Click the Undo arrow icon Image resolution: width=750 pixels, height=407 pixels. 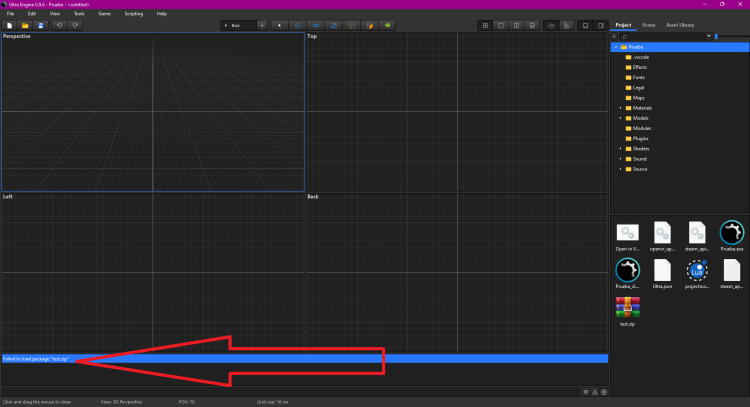click(x=59, y=24)
